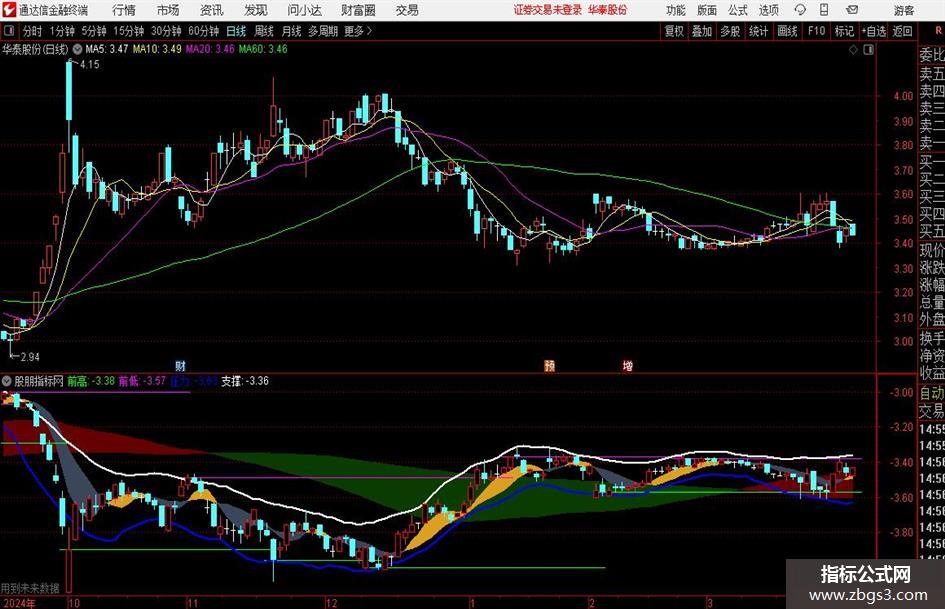The height and width of the screenshot is (609, 945).
Task: Switch to 月线 monthly period
Action: tap(291, 31)
